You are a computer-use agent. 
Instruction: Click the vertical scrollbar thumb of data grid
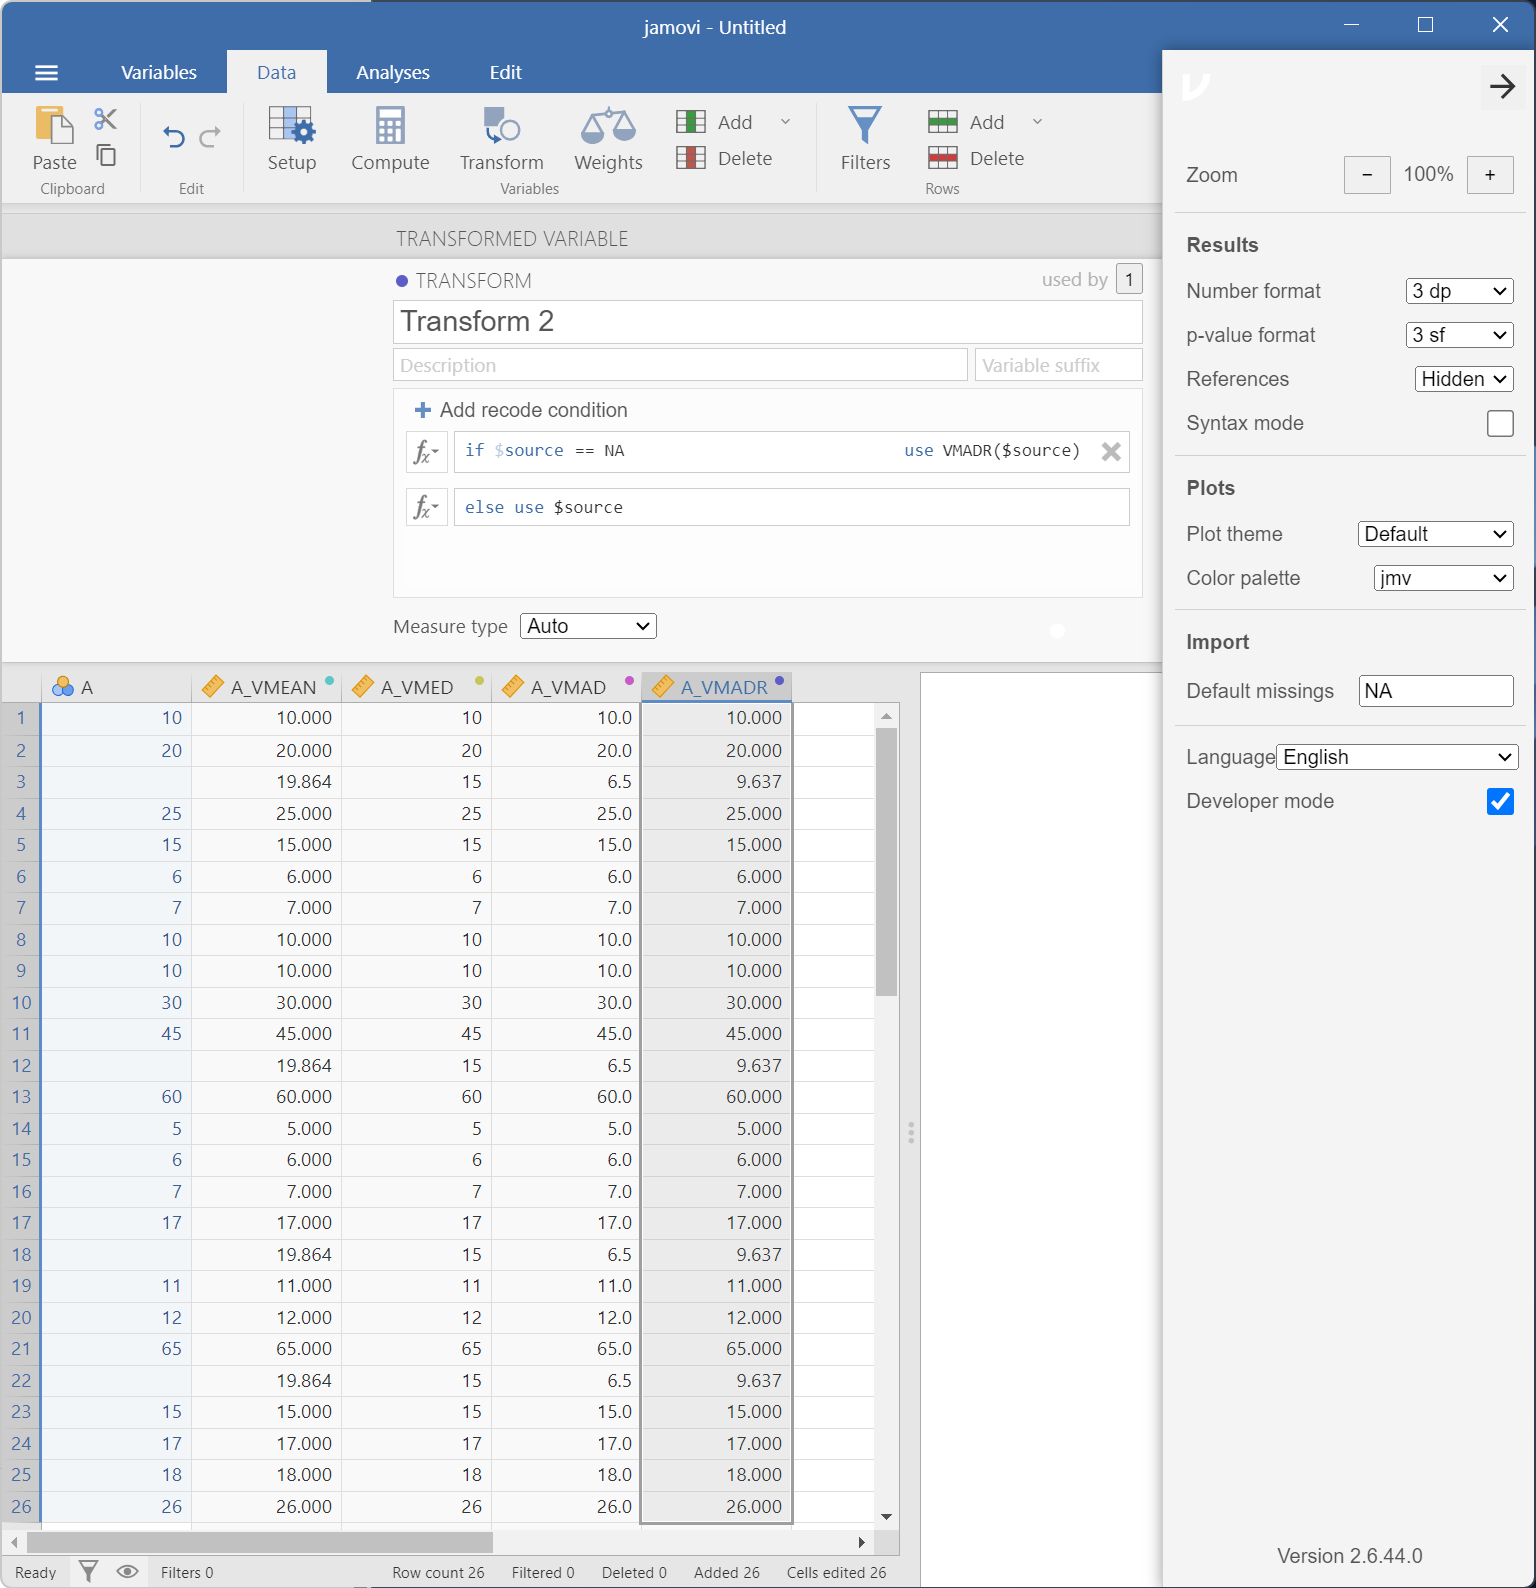coord(886,862)
